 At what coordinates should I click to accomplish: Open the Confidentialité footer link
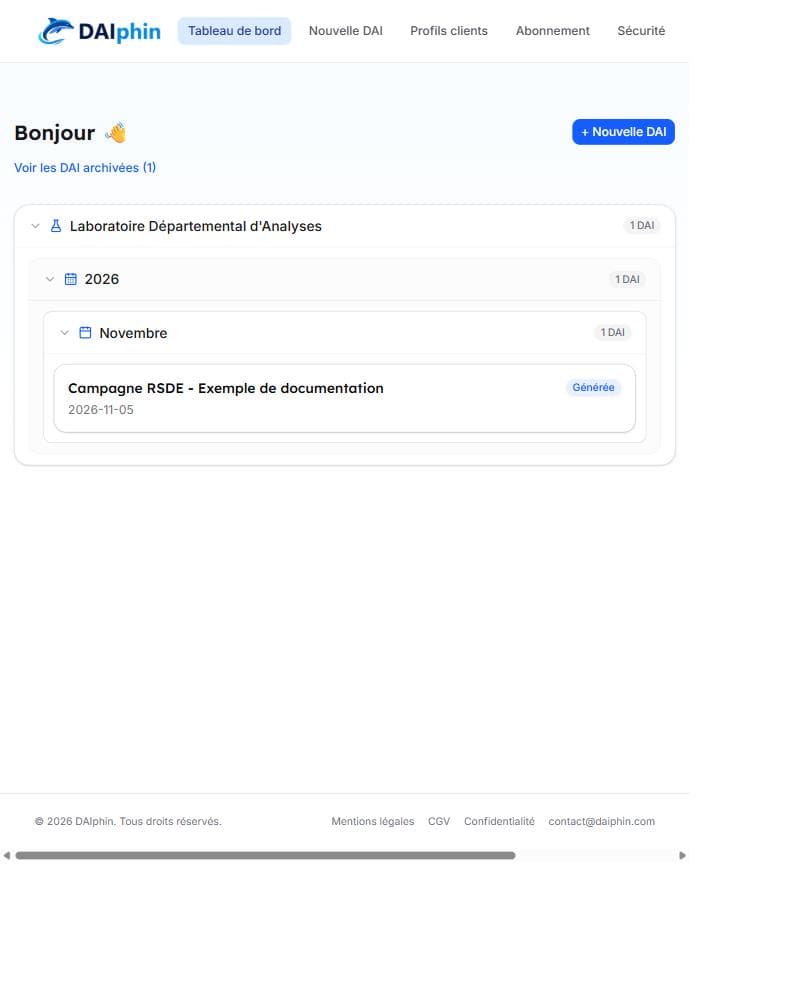pyautogui.click(x=499, y=821)
